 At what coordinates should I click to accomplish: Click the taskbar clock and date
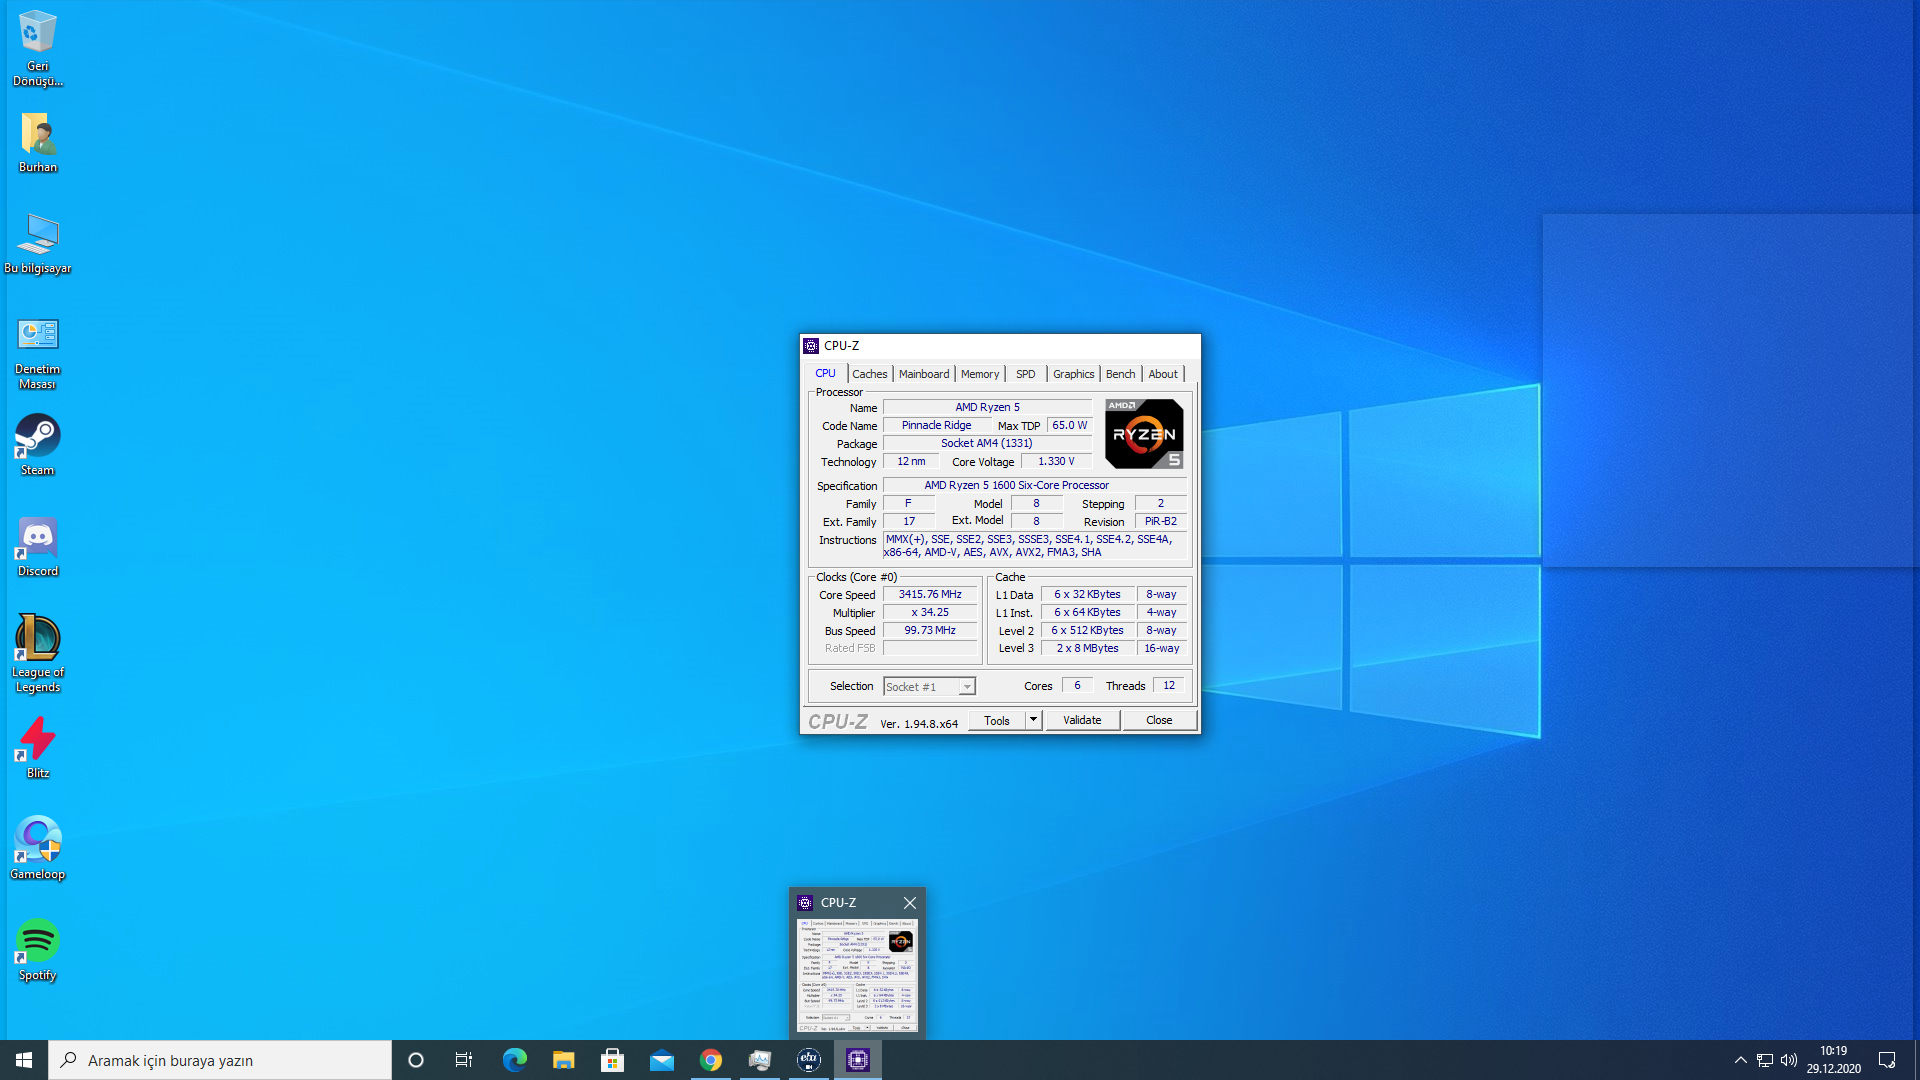point(1833,1060)
